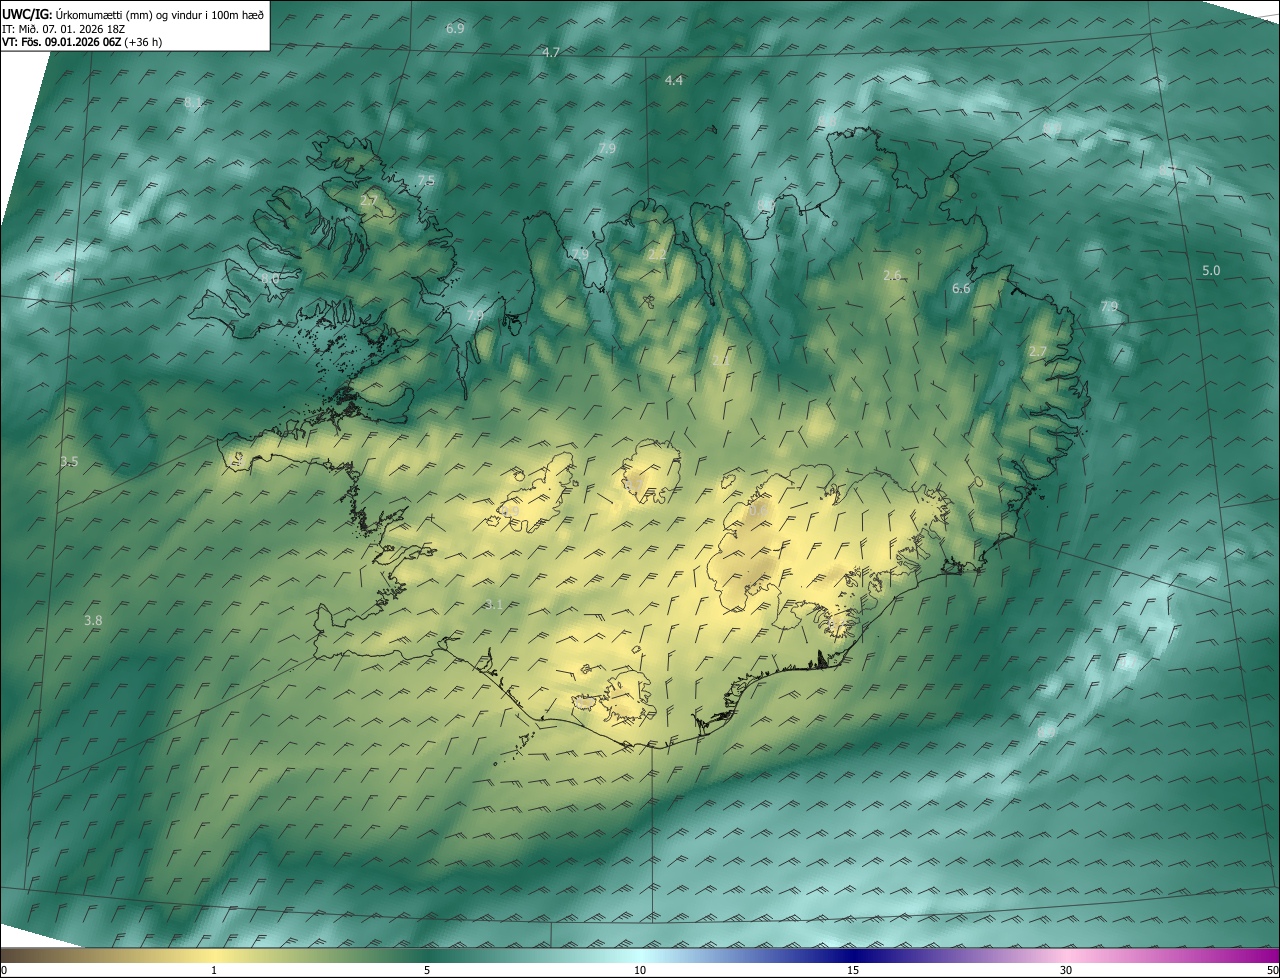Click the colorbar tick labeled 0

(x=4, y=970)
